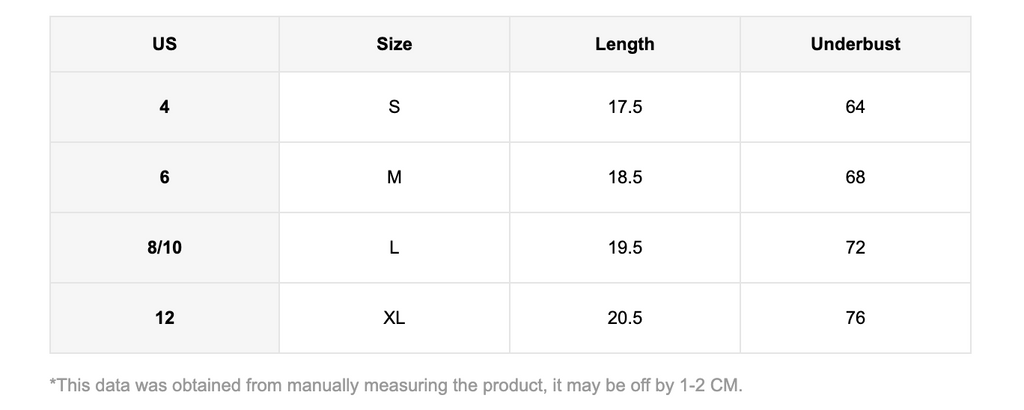Image resolution: width=1024 pixels, height=410 pixels.
Task: Click the Length column header
Action: tap(625, 44)
